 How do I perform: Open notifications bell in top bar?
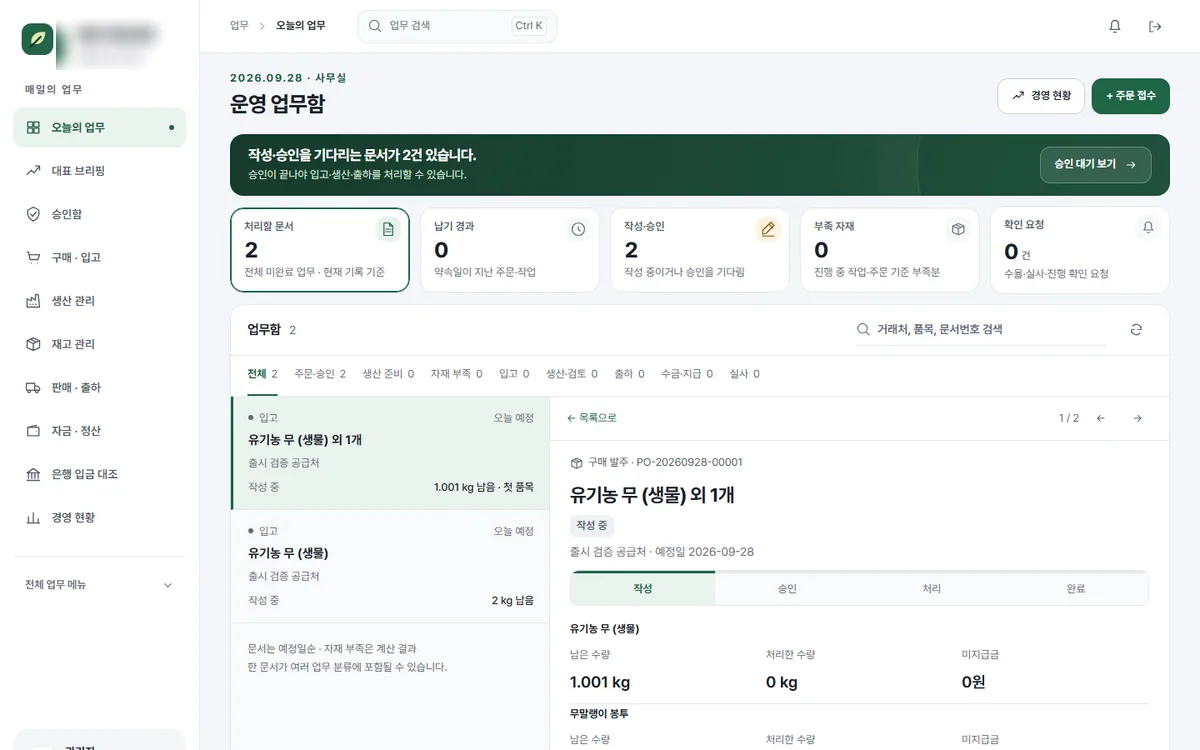[x=1115, y=26]
